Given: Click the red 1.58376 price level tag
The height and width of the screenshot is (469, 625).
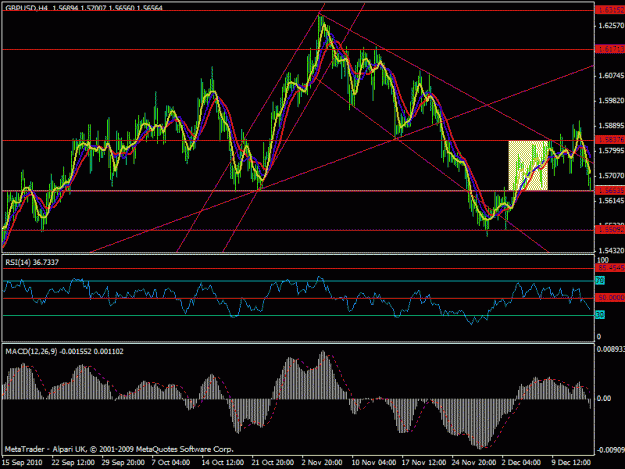Looking at the screenshot, I should pos(609,139).
